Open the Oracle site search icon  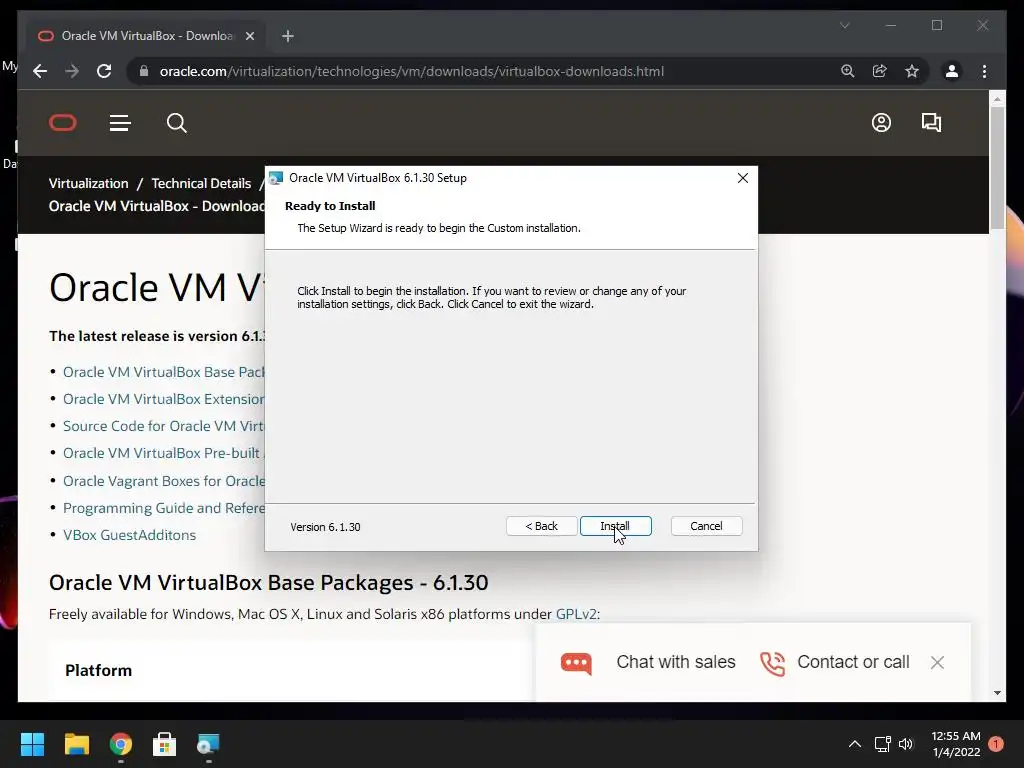(x=176, y=123)
